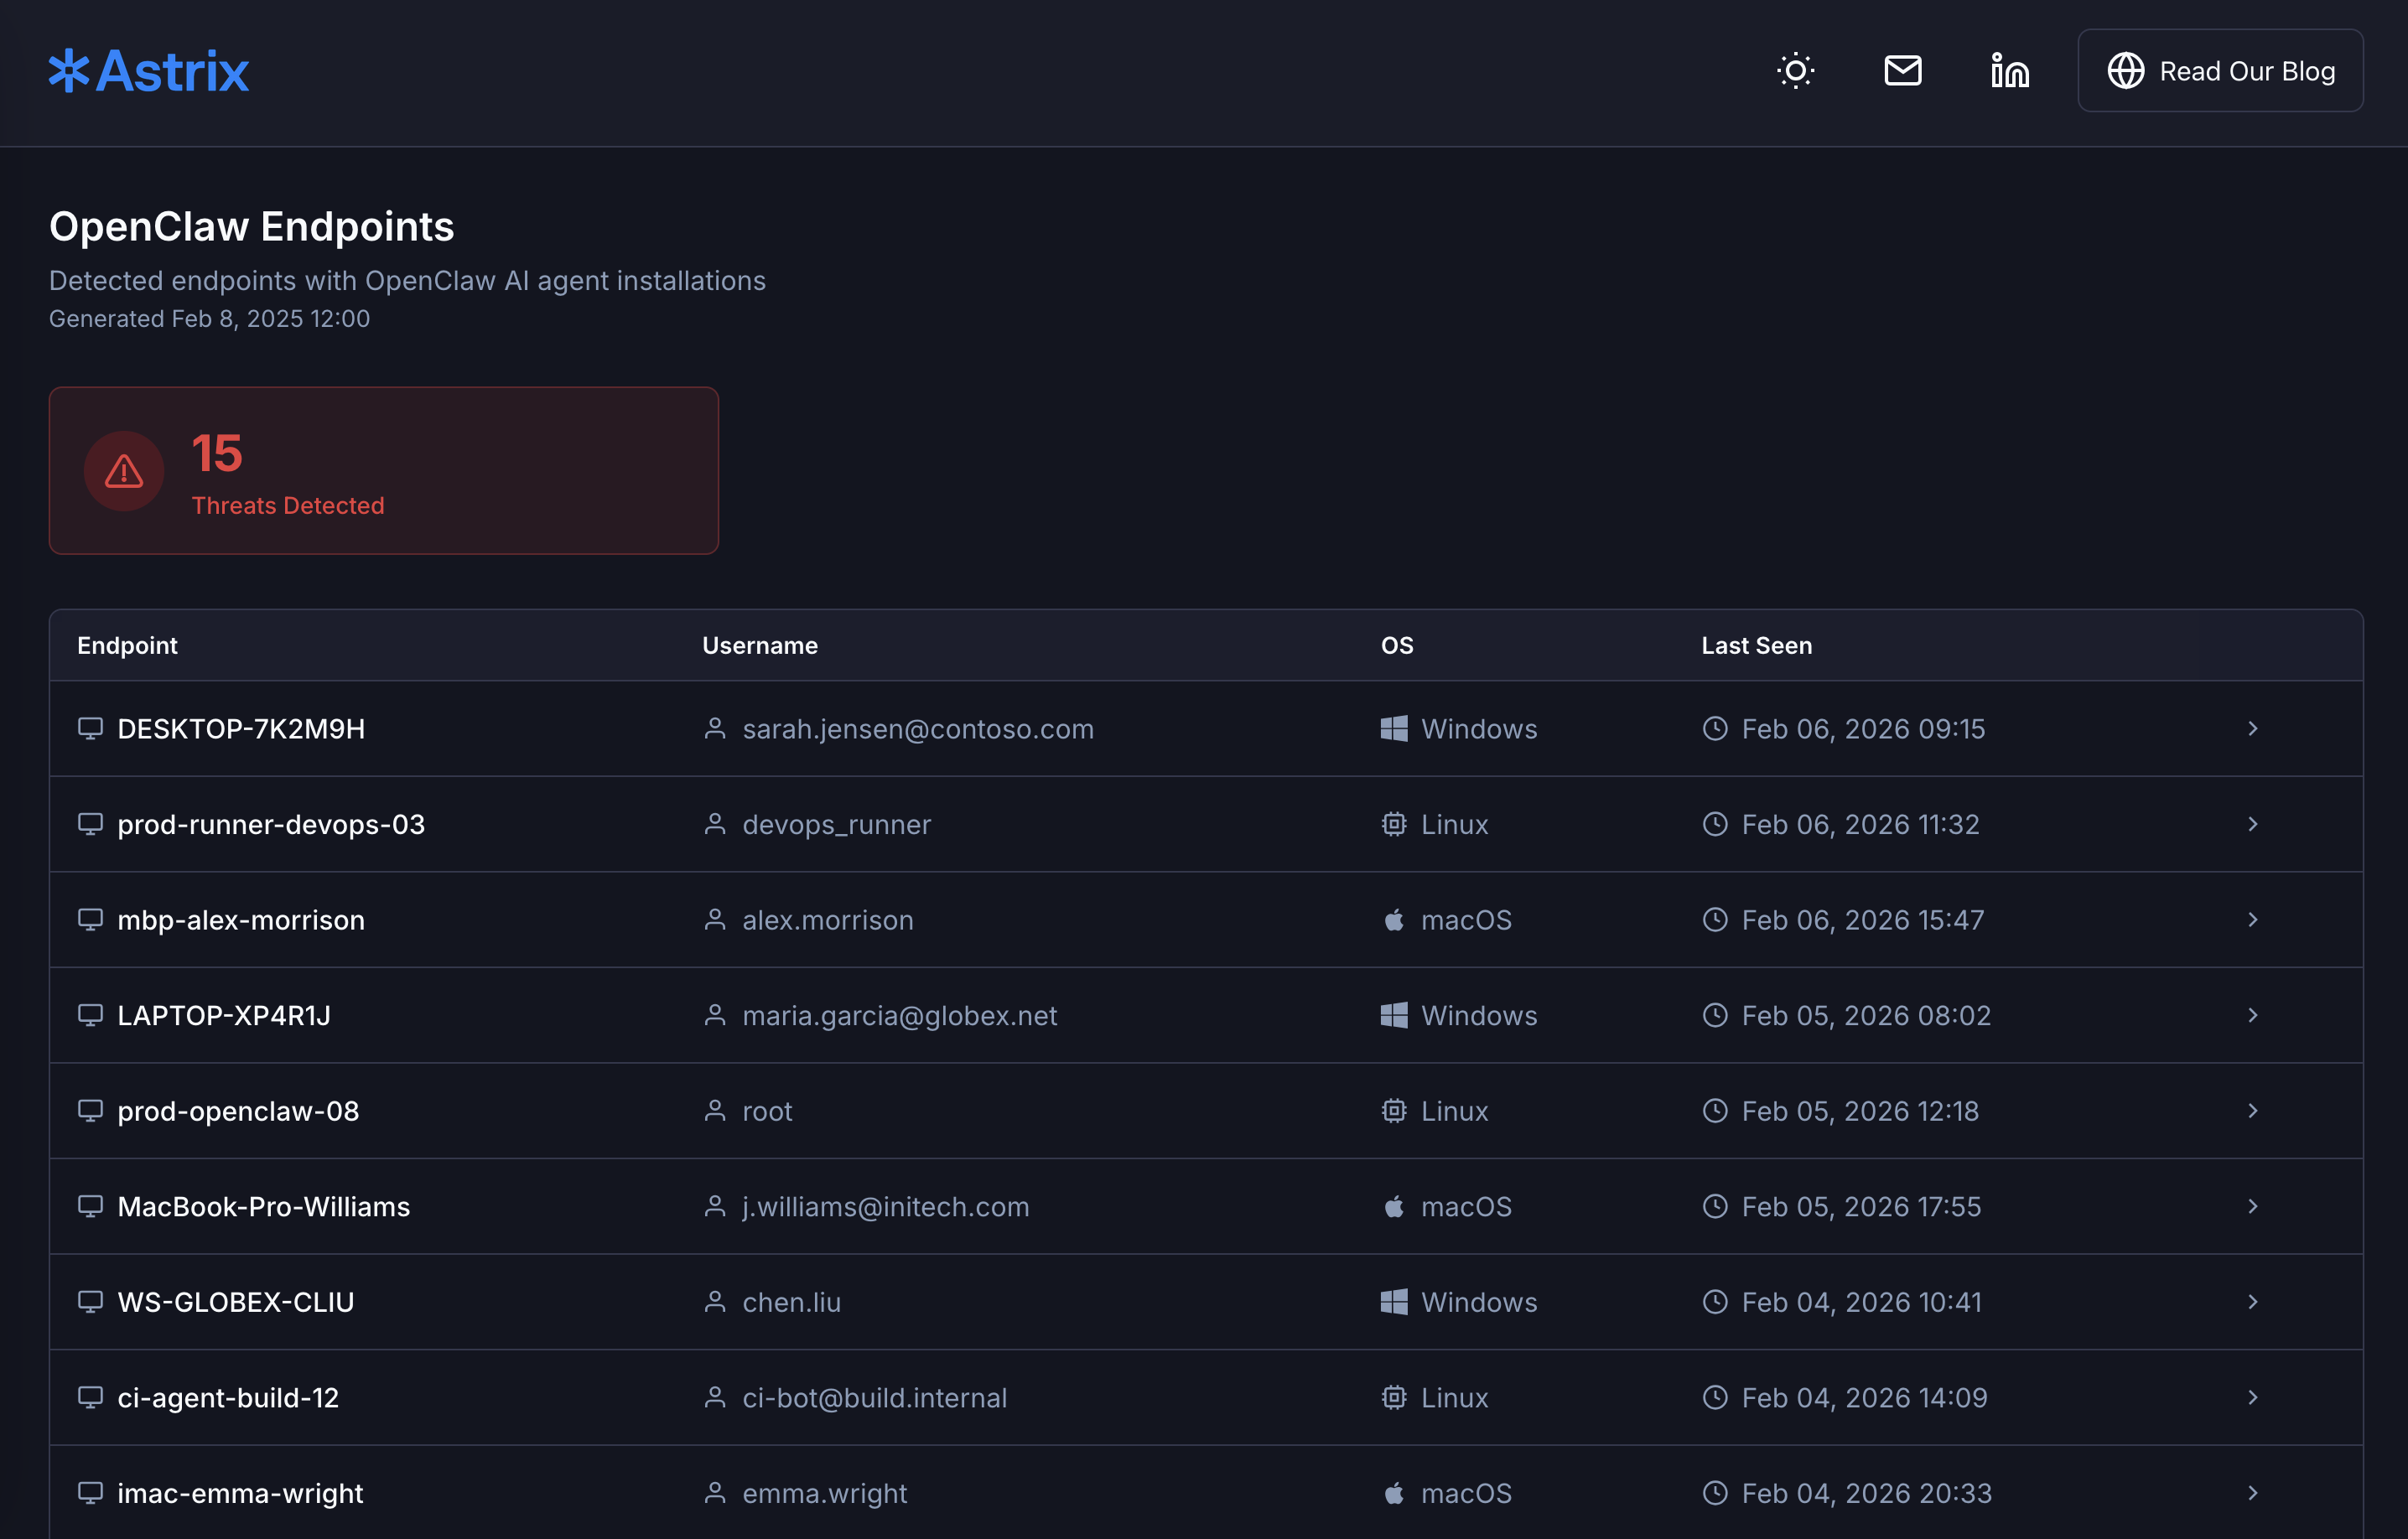Click sarah.jensen@contoso.com username

click(917, 728)
